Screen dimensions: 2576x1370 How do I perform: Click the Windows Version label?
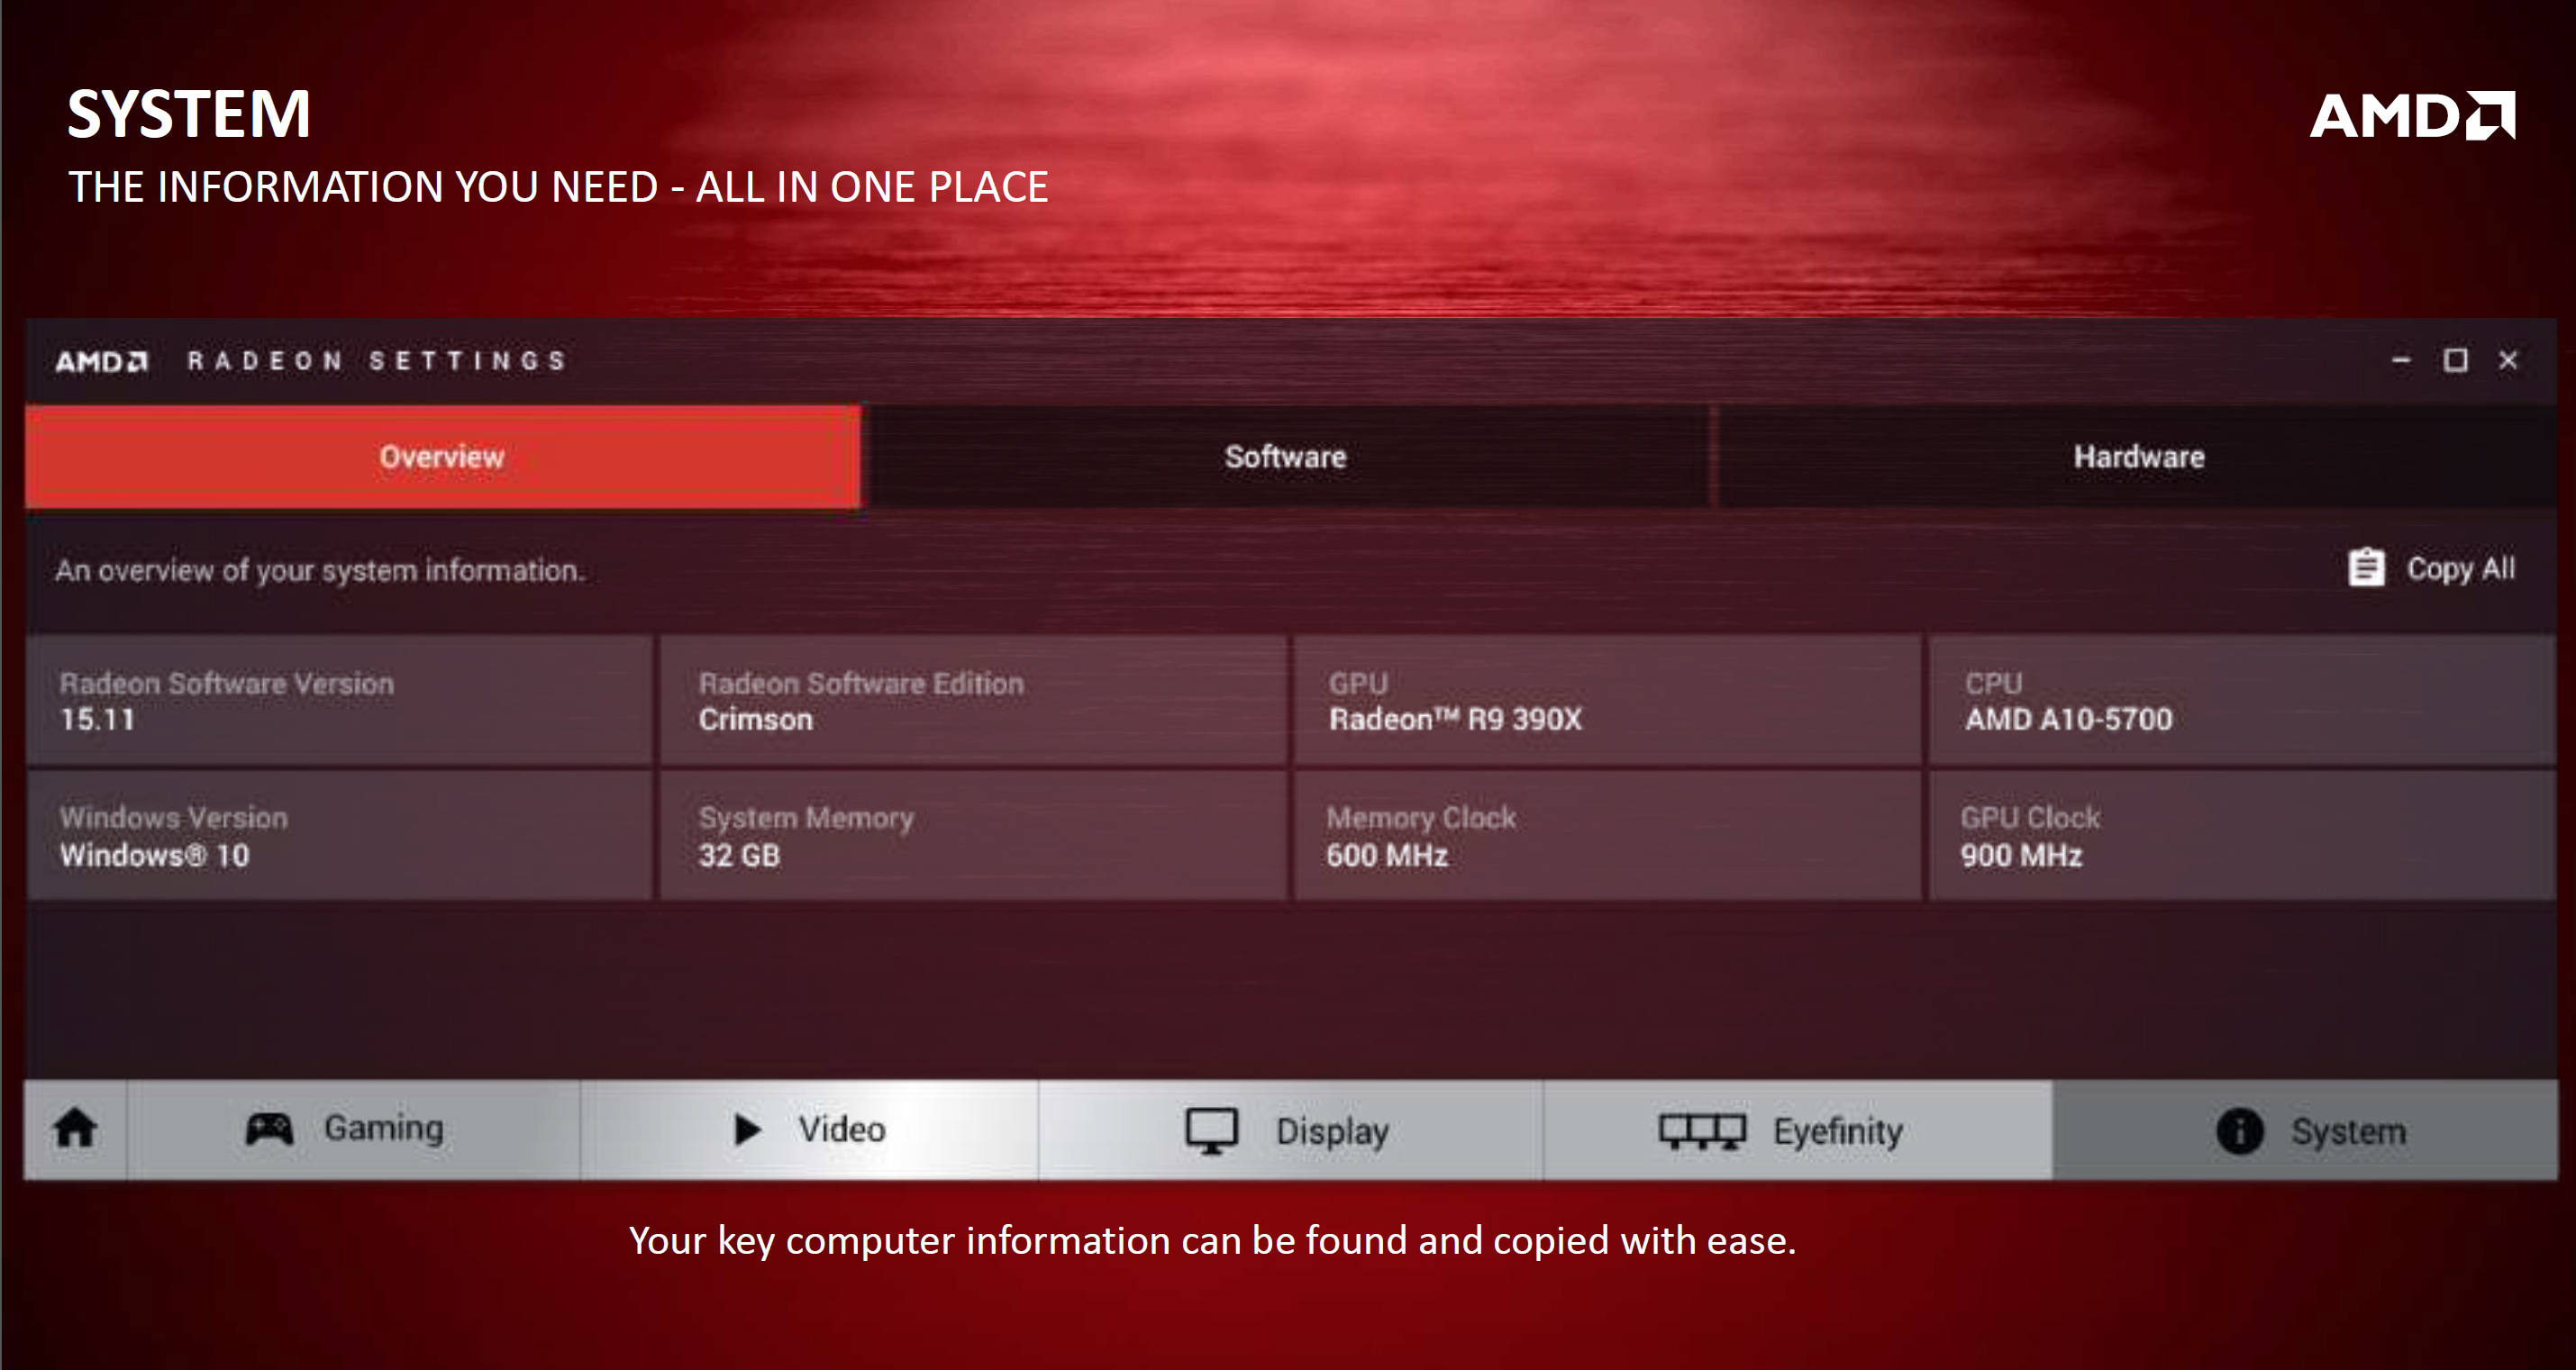[174, 818]
